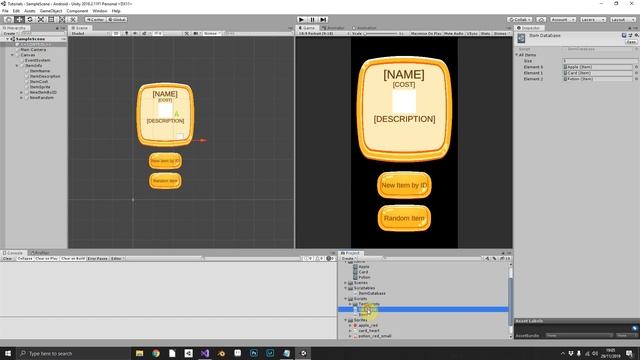Open the Assets menu
640x360 pixels.
click(x=30, y=11)
